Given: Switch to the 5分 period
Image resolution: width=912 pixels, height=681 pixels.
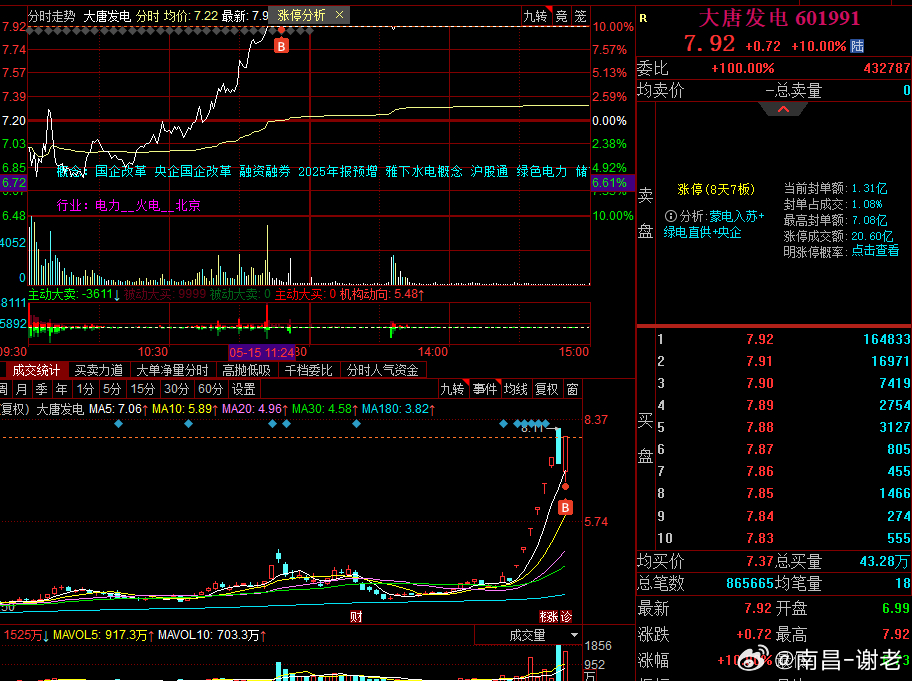Looking at the screenshot, I should (x=112, y=389).
